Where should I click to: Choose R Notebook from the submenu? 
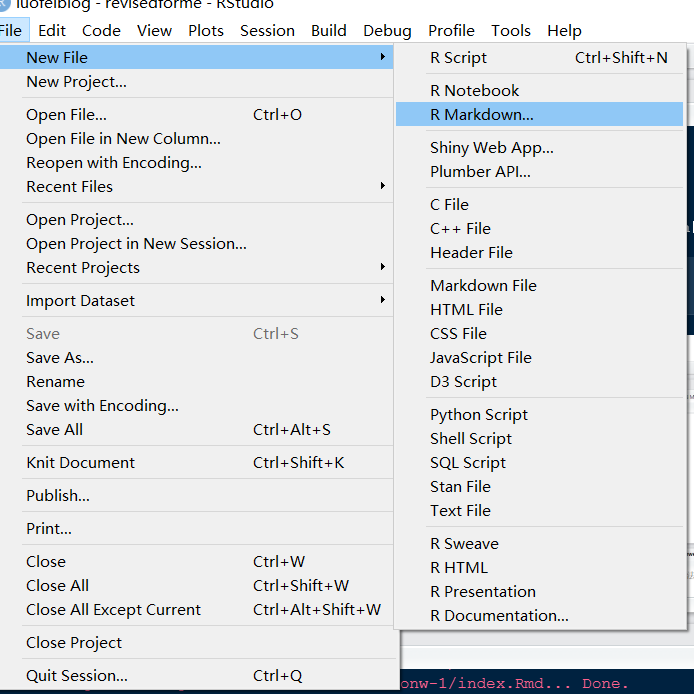click(x=475, y=91)
